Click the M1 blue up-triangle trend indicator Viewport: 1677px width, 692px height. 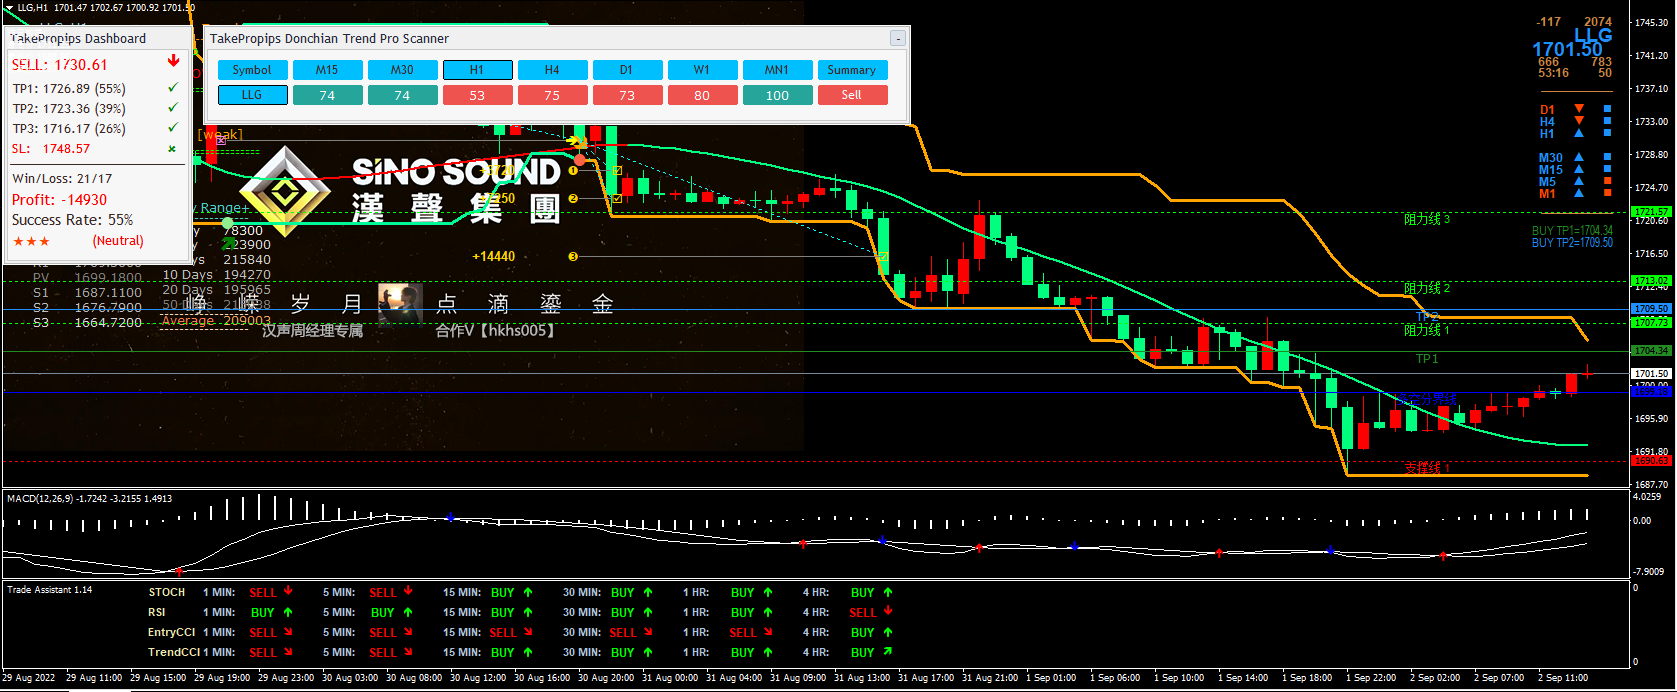tap(1579, 193)
